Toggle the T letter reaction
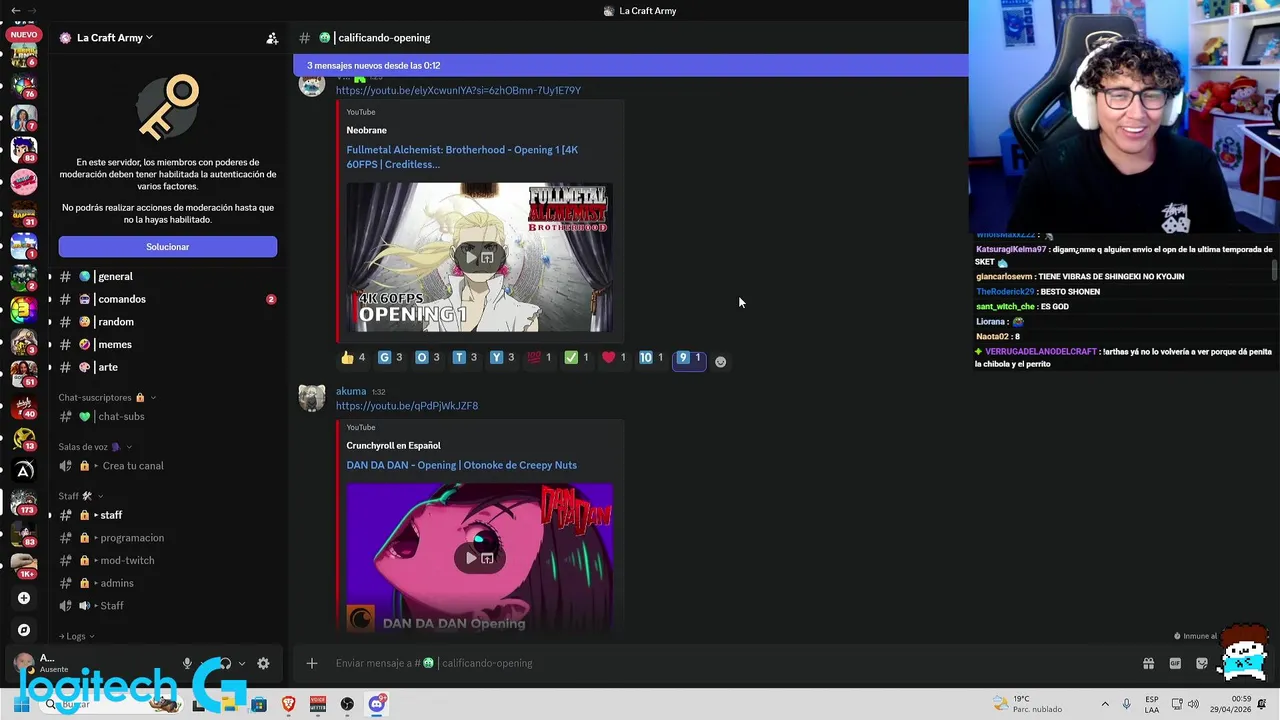The height and width of the screenshot is (720, 1280). click(x=465, y=358)
